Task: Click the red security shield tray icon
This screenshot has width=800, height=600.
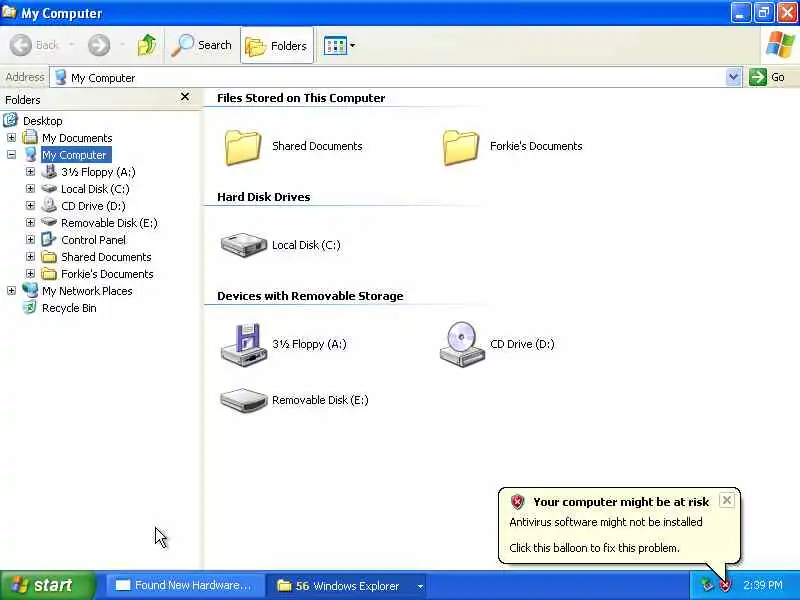Action: coord(725,585)
